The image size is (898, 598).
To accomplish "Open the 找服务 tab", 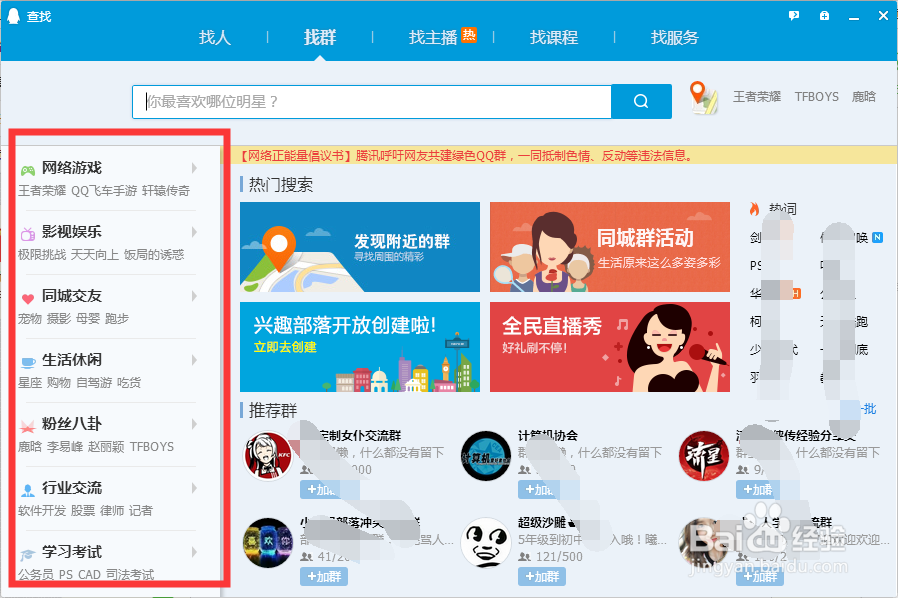I will pos(675,37).
